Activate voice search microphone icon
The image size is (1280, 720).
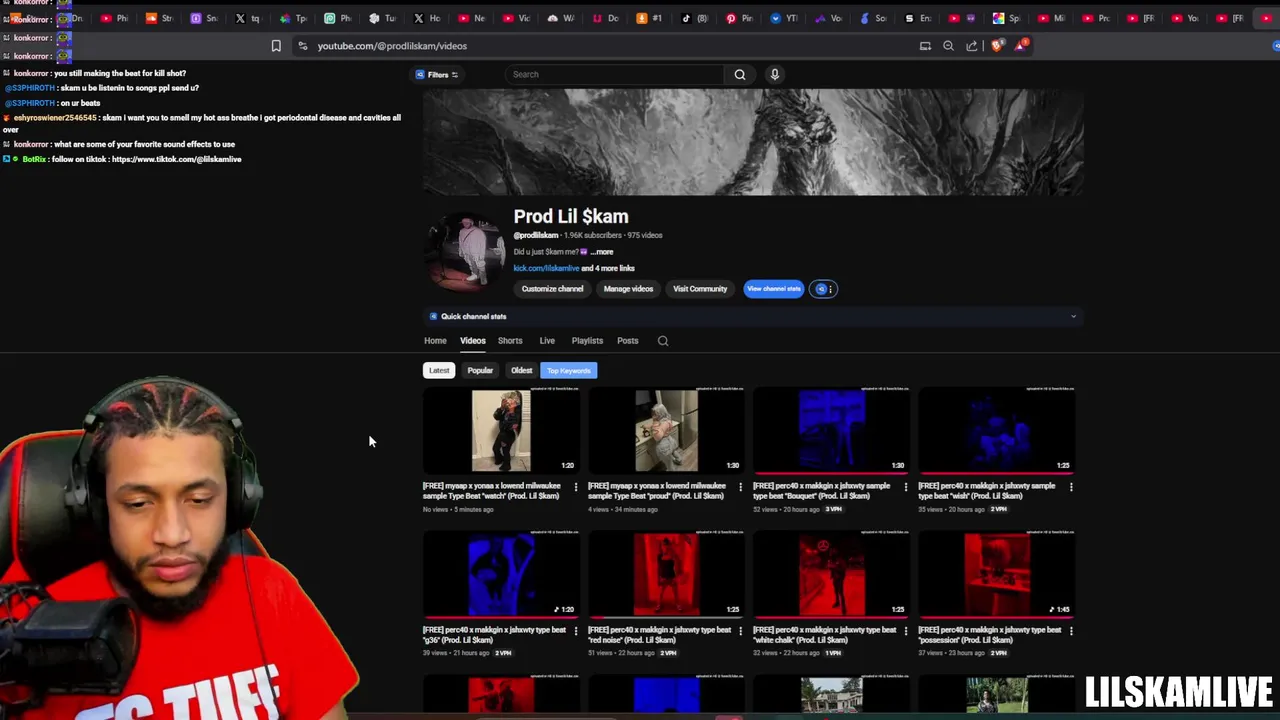click(774, 74)
